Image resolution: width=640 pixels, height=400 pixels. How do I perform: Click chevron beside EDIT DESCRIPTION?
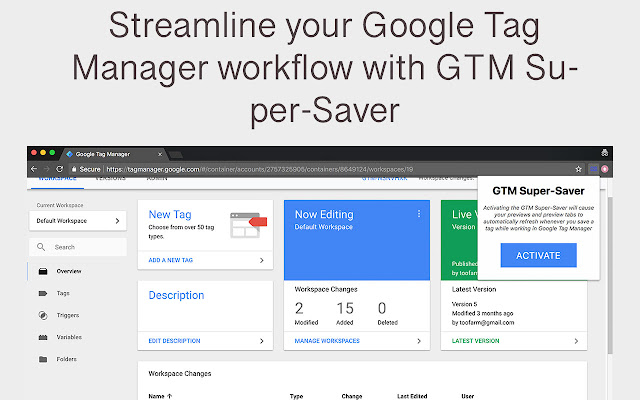click(x=262, y=341)
